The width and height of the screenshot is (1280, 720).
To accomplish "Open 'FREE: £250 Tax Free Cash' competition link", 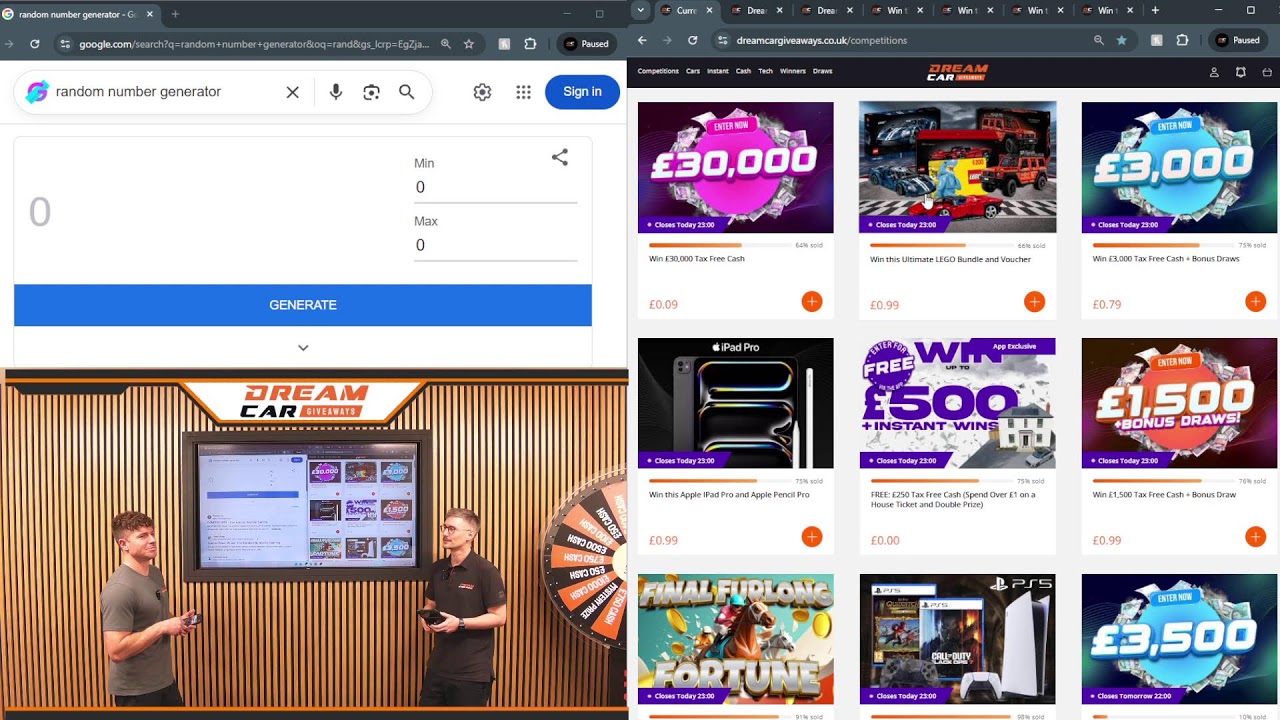I will [x=952, y=499].
